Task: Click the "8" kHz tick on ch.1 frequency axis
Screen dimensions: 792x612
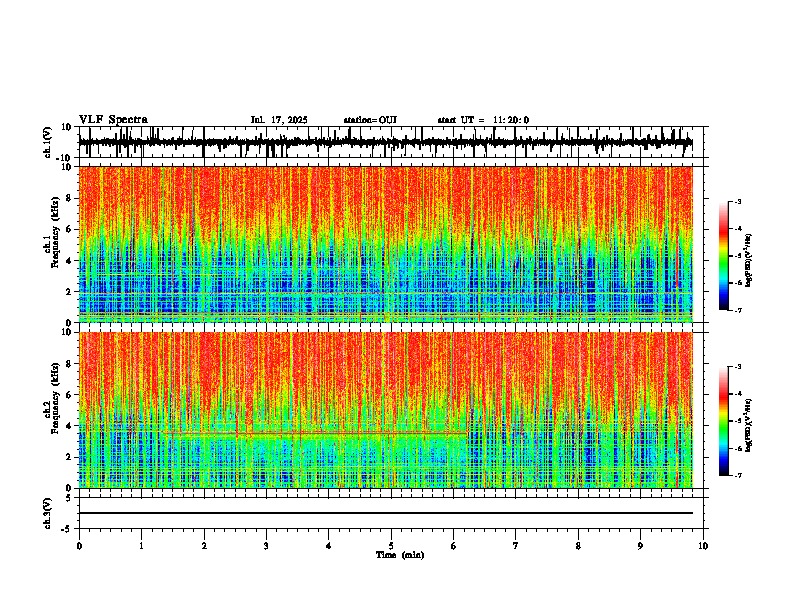Action: (70, 198)
